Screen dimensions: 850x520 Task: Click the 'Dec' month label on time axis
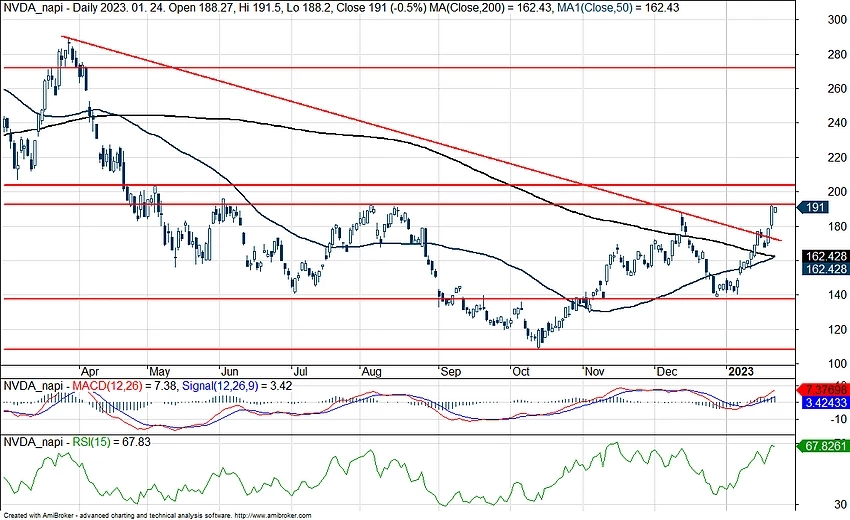tap(666, 372)
